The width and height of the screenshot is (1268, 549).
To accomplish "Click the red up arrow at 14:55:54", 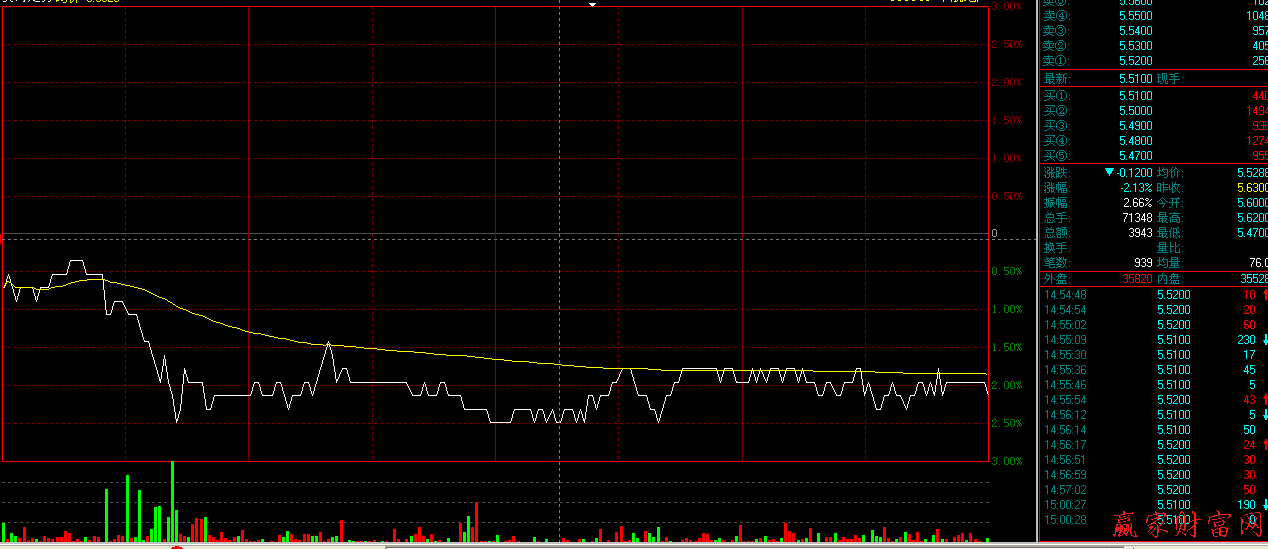I will 1264,400.
